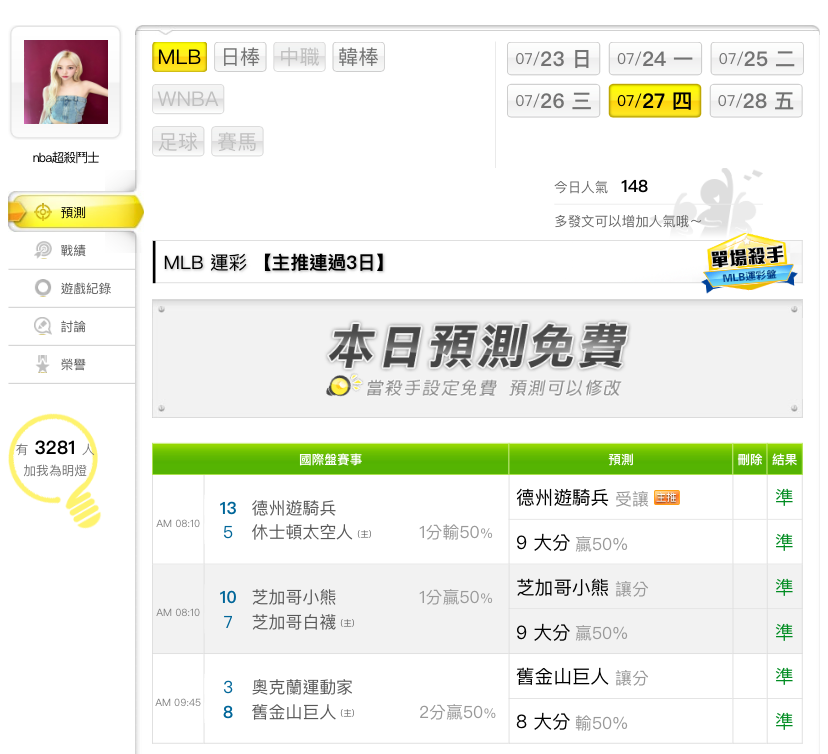Screen dimensions: 828x754
Task: Open the nba超殺鬥士 profile photo
Action: [66, 82]
